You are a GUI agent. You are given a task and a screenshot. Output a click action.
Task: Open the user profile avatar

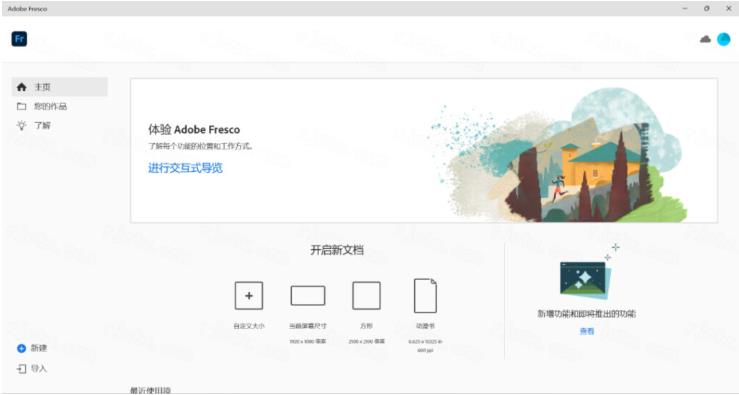pos(723,40)
